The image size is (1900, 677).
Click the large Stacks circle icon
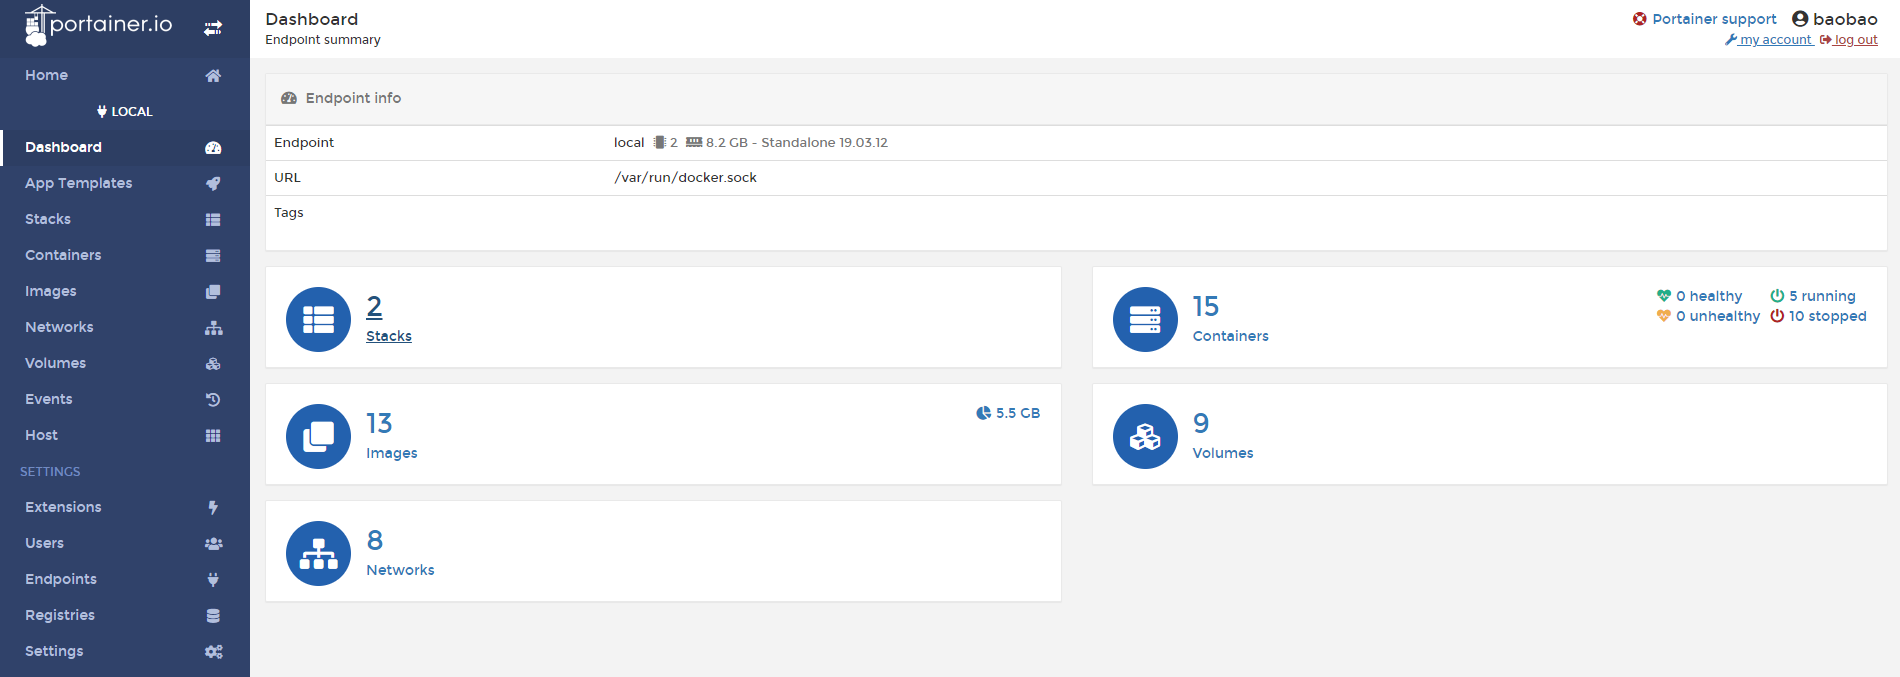click(x=318, y=319)
